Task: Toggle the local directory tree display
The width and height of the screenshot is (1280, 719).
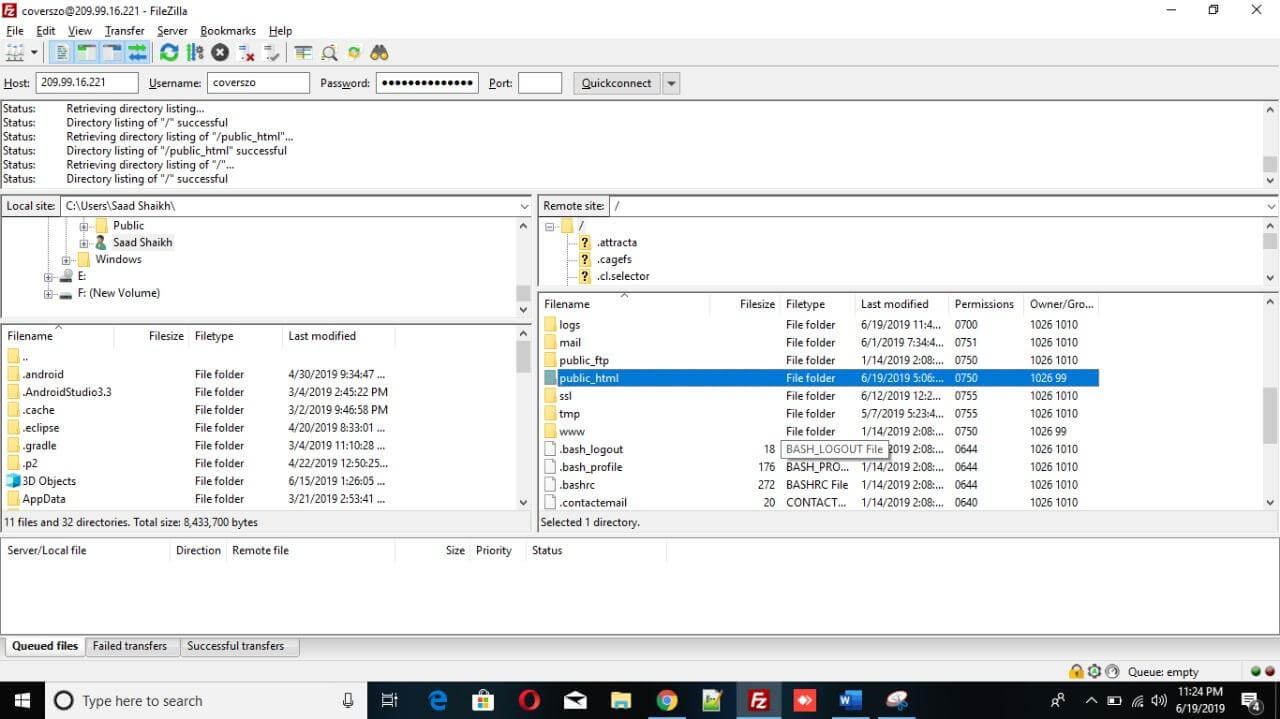Action: click(x=87, y=52)
